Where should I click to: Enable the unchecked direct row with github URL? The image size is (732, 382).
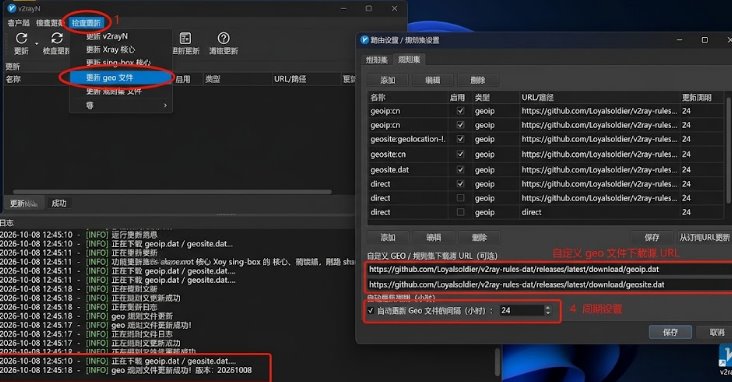click(460, 198)
